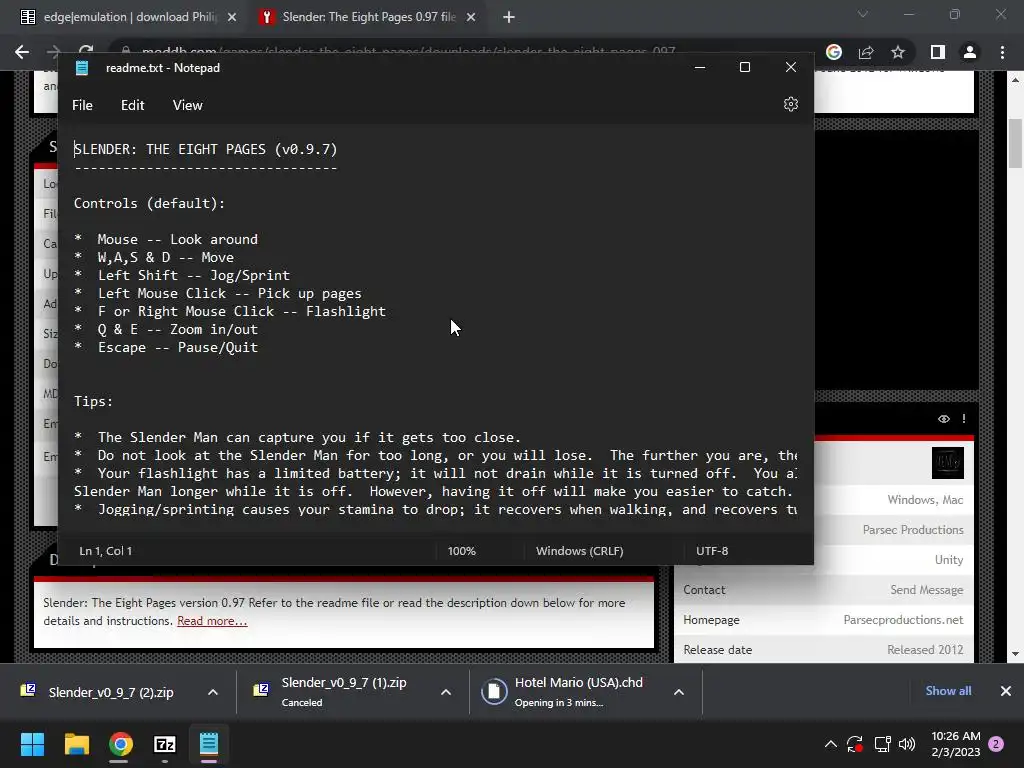This screenshot has height=768, width=1024.
Task: Open File Explorer from taskbar
Action: coord(76,744)
